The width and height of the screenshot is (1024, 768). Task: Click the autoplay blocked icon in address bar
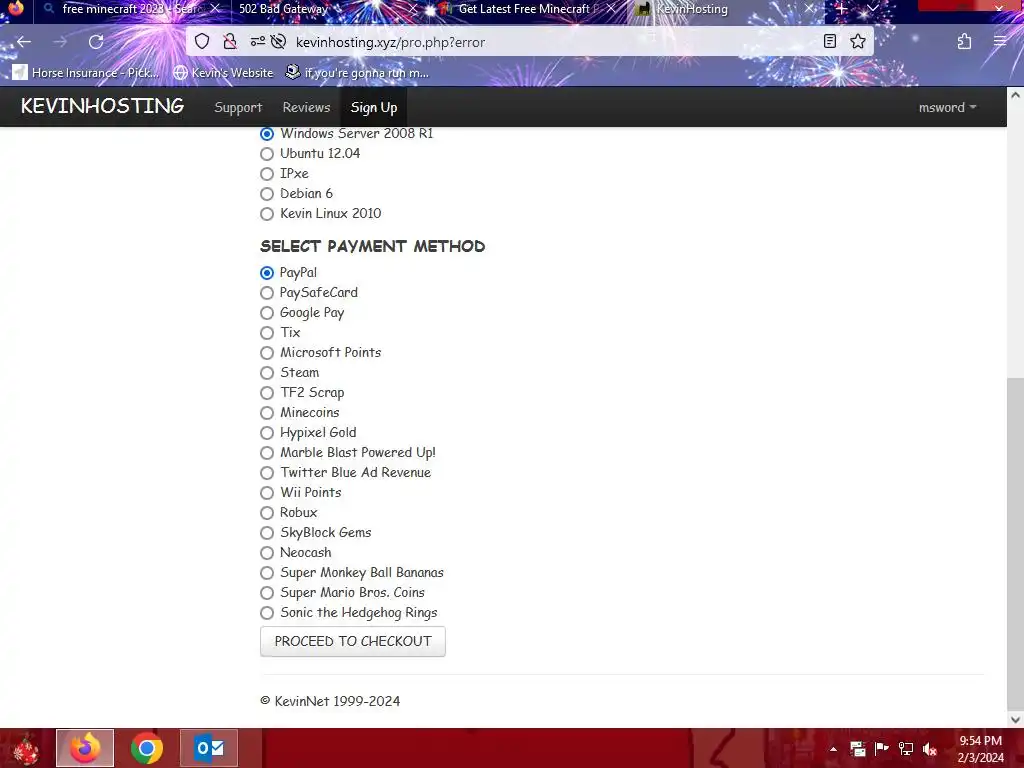[x=278, y=42]
